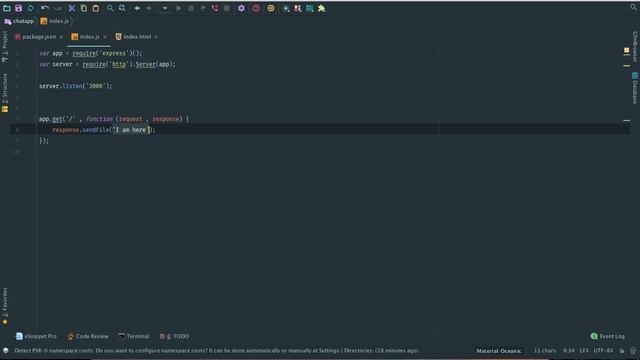This screenshot has height=360, width=640.
Task: Open the Favorites tool window
Action: [x=5, y=306]
